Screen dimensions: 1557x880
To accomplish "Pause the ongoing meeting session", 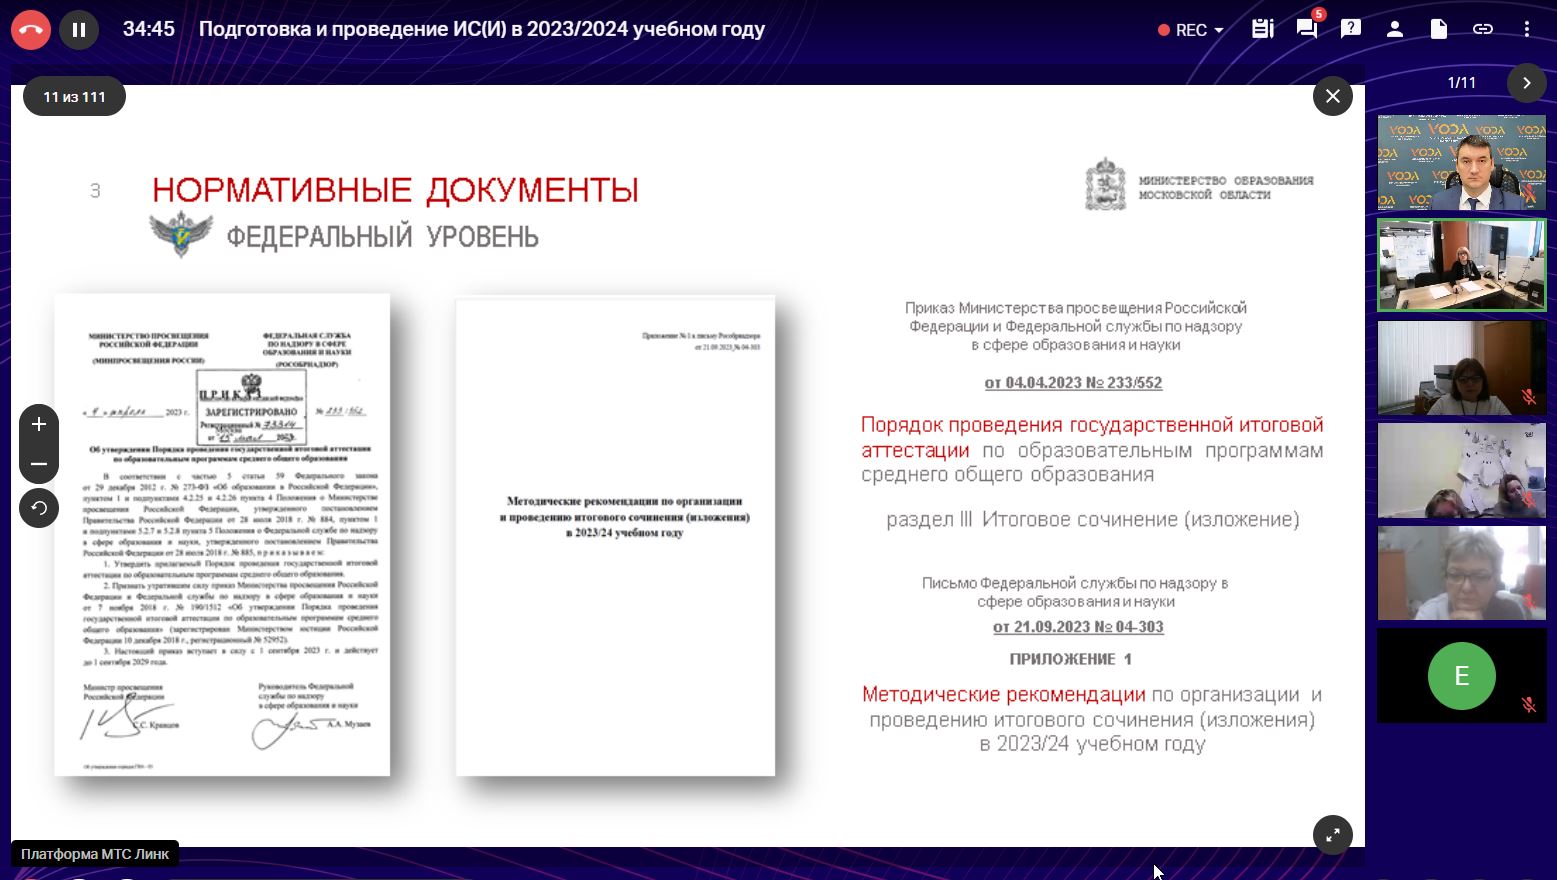I will tap(79, 29).
